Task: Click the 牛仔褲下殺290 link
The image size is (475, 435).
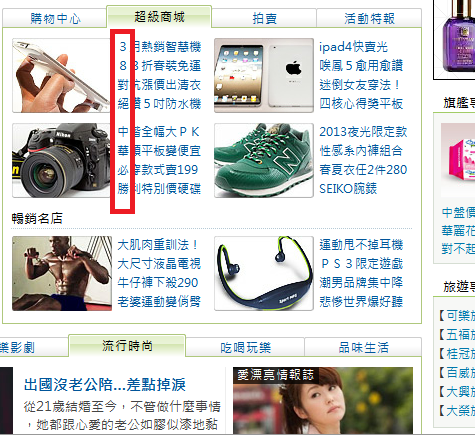Action: click(158, 283)
